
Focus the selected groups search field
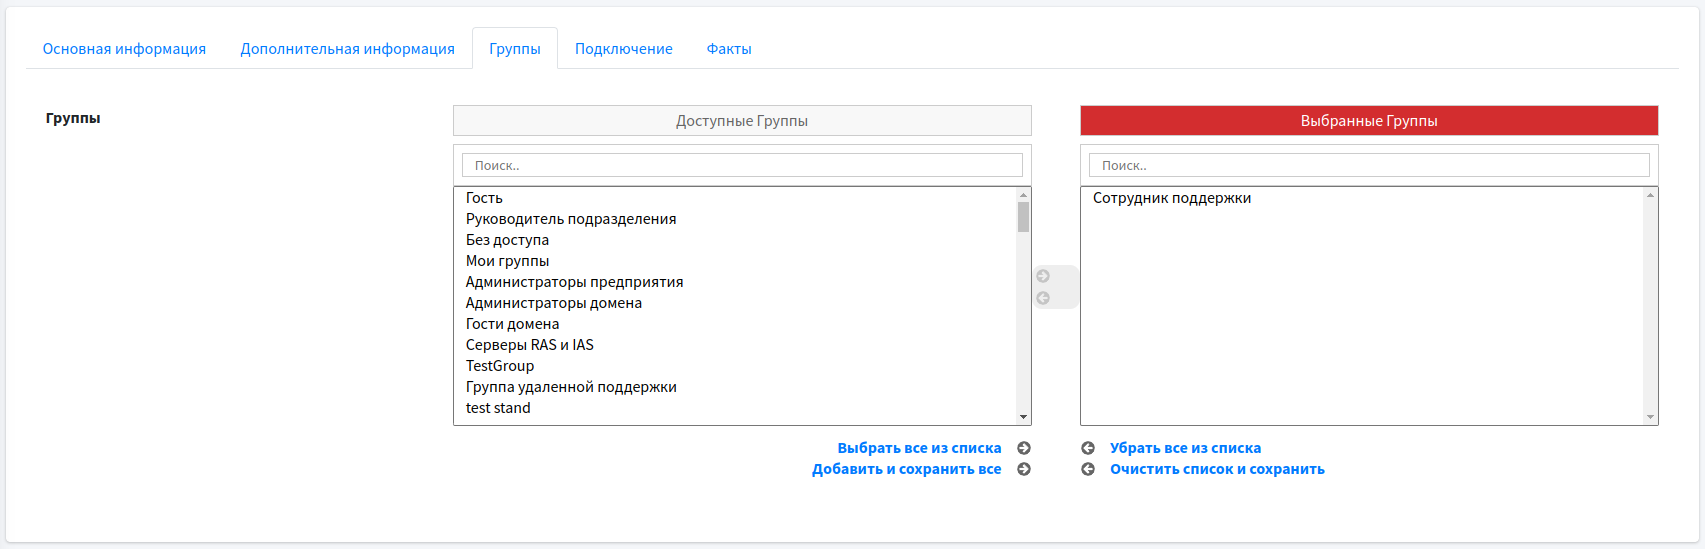(1369, 165)
